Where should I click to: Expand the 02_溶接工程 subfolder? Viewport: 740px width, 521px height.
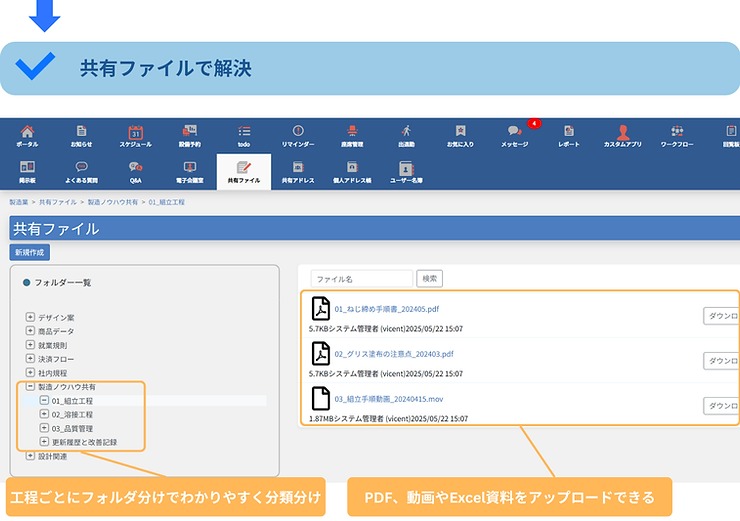(44, 414)
